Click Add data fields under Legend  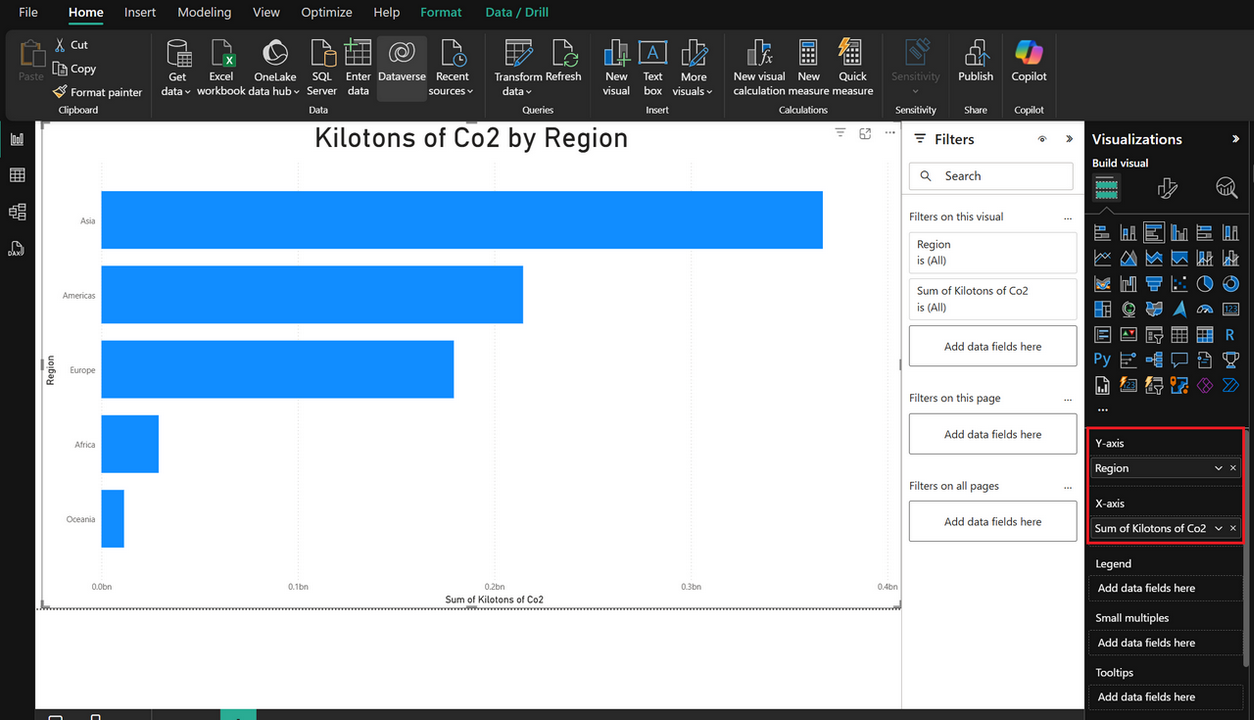pyautogui.click(x=1165, y=588)
